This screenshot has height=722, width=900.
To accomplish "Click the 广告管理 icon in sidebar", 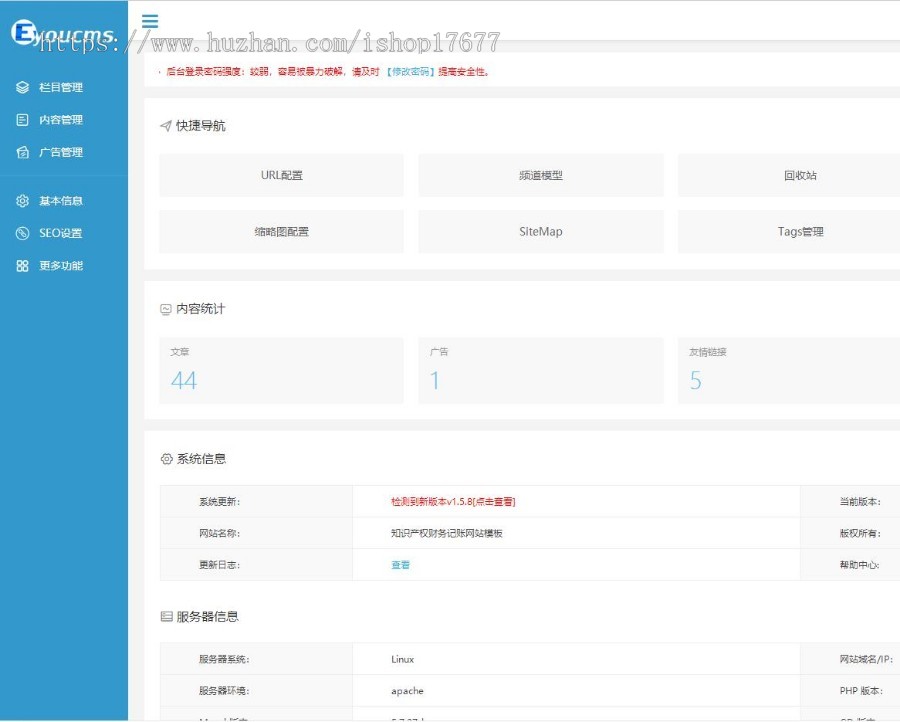I will click(x=22, y=152).
